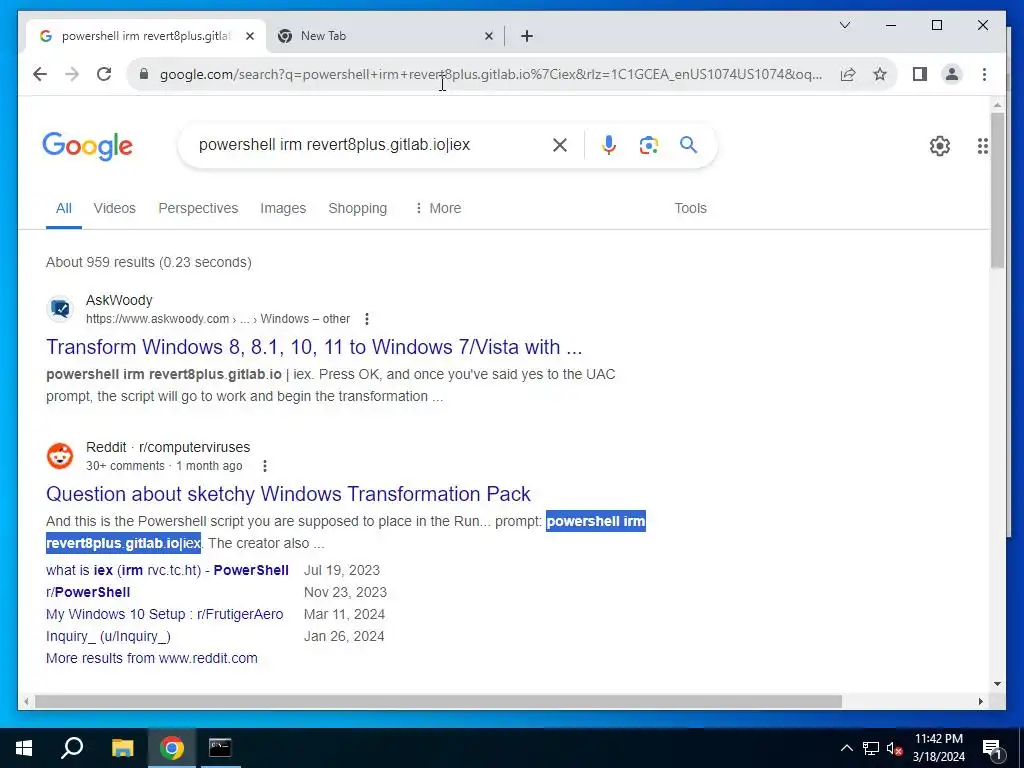The width and height of the screenshot is (1024, 768).
Task: Start voice search with microphone
Action: (x=609, y=145)
